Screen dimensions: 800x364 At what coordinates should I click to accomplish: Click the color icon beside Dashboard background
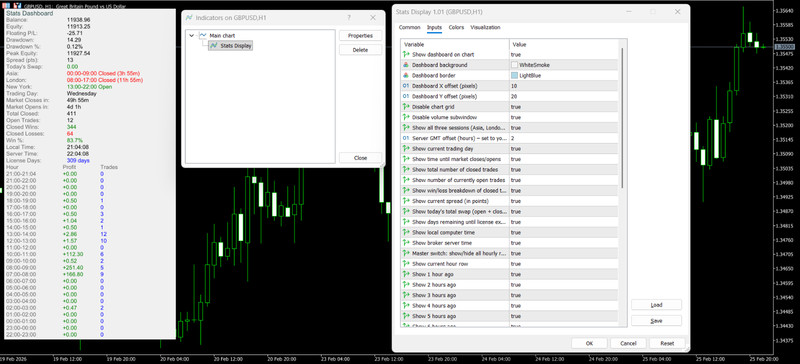[x=406, y=65]
